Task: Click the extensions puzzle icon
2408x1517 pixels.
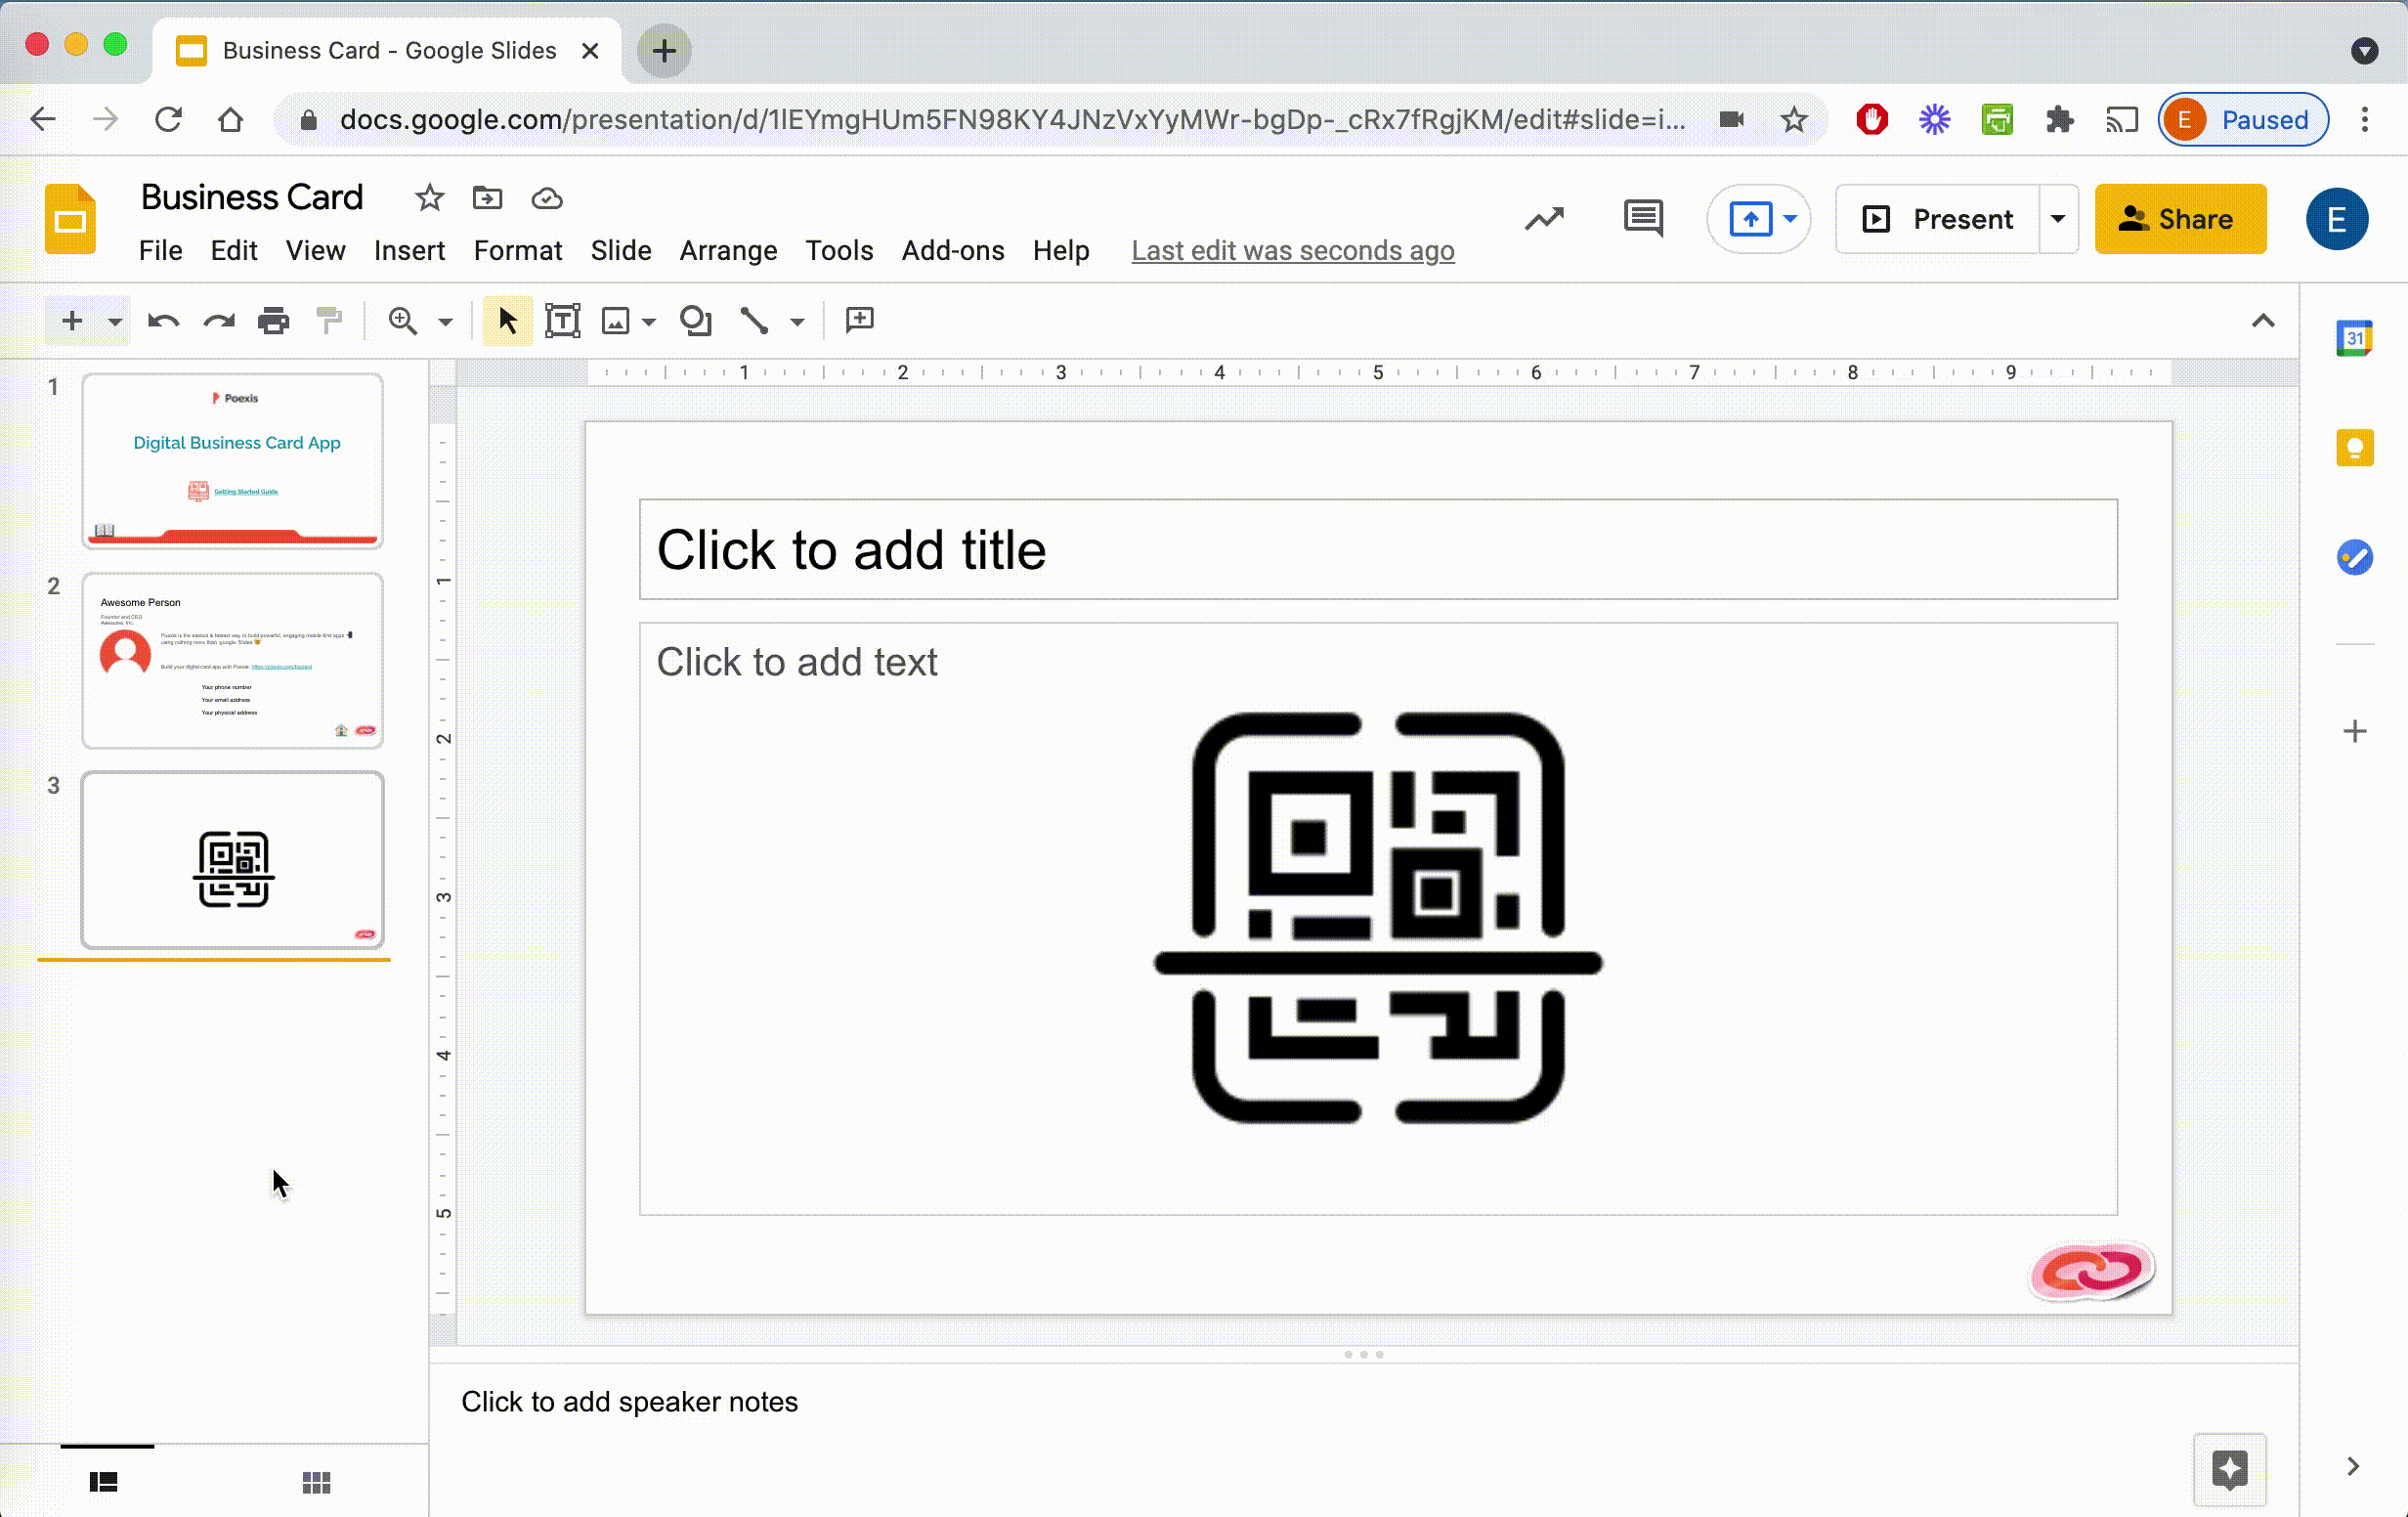Action: click(x=2059, y=120)
